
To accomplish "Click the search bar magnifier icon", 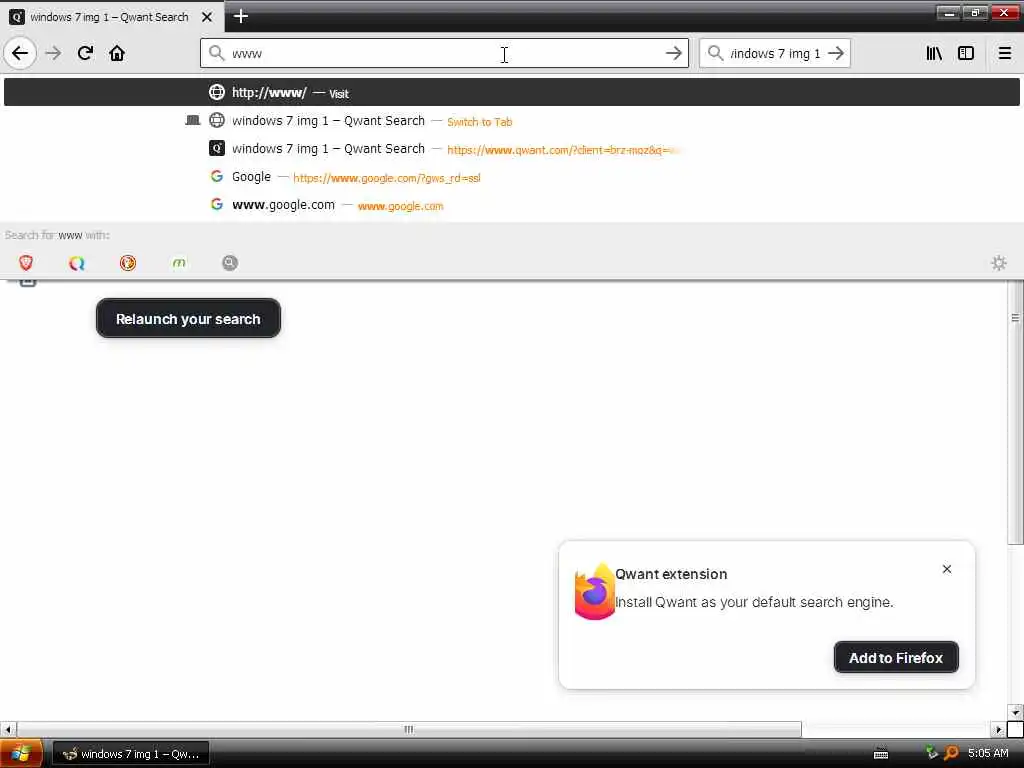I will tap(716, 54).
